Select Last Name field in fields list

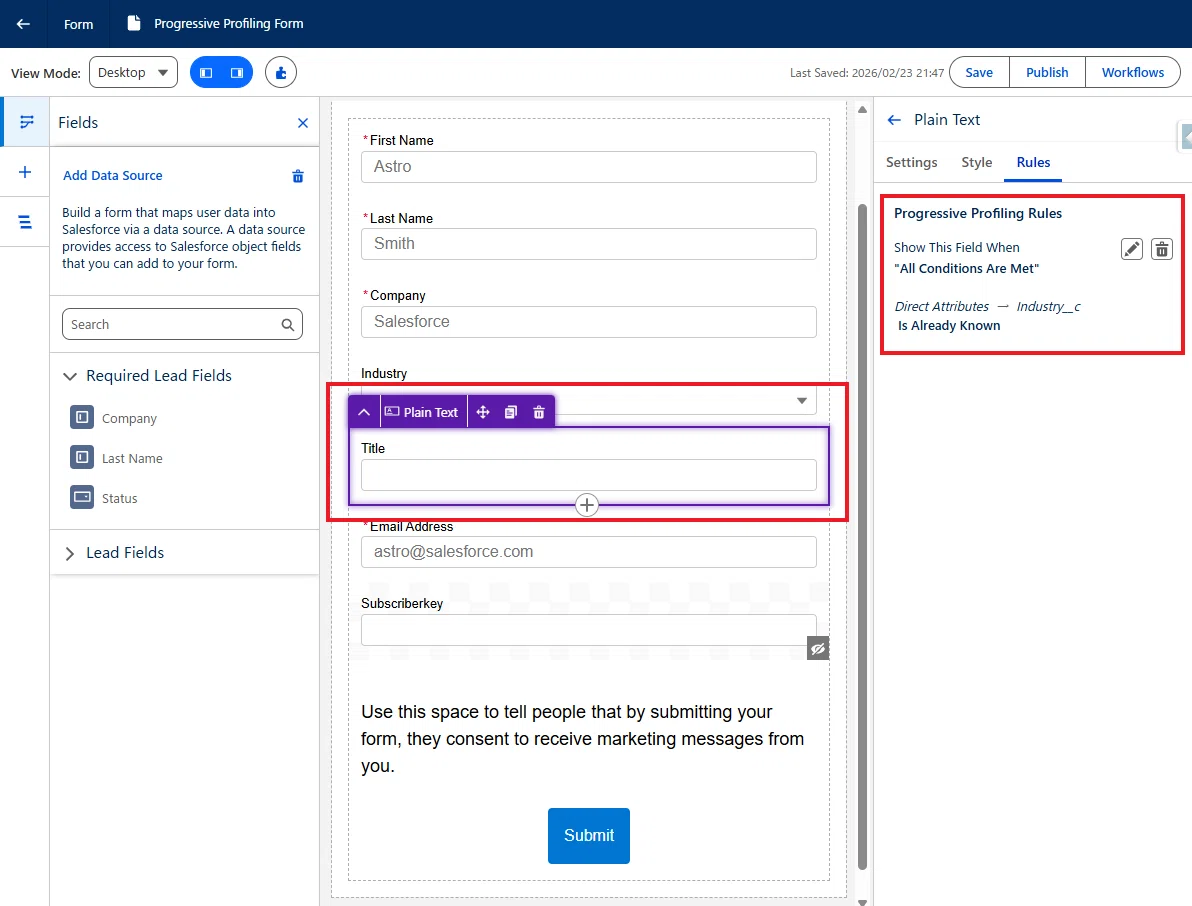132,459
